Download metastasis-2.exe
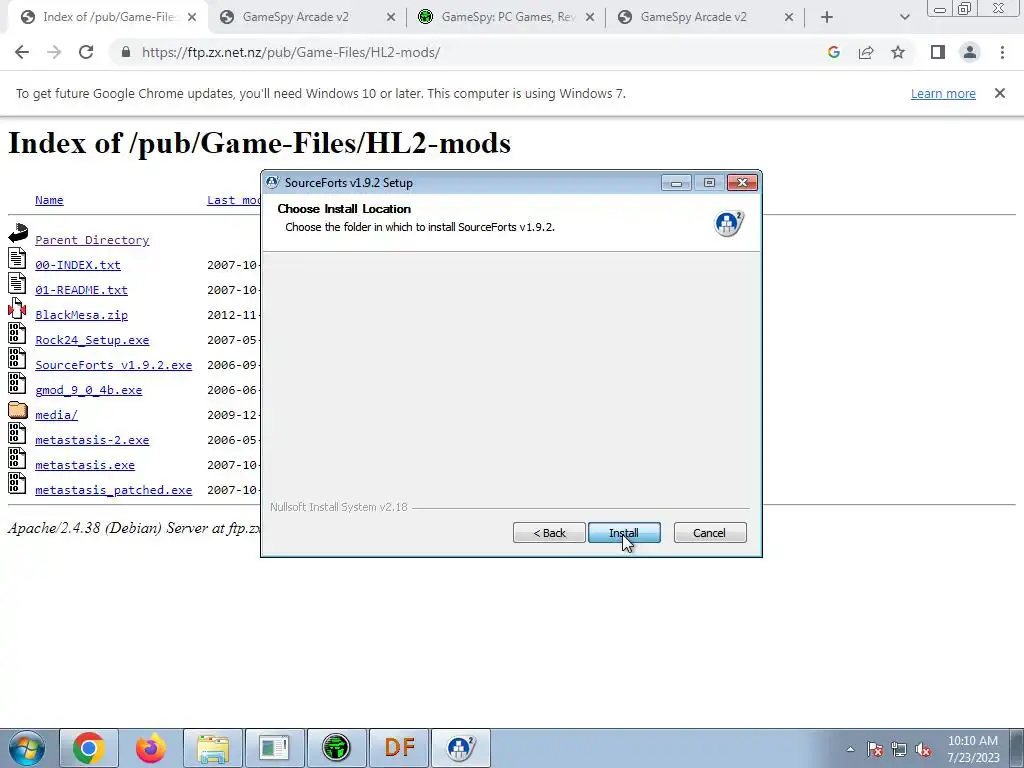 click(x=92, y=440)
